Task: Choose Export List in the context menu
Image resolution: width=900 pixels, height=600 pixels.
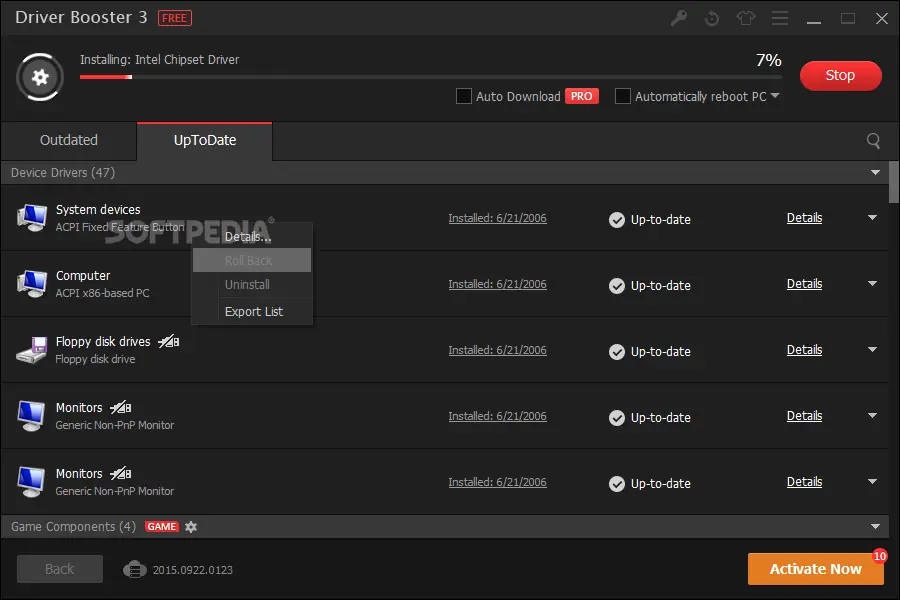Action: (252, 312)
